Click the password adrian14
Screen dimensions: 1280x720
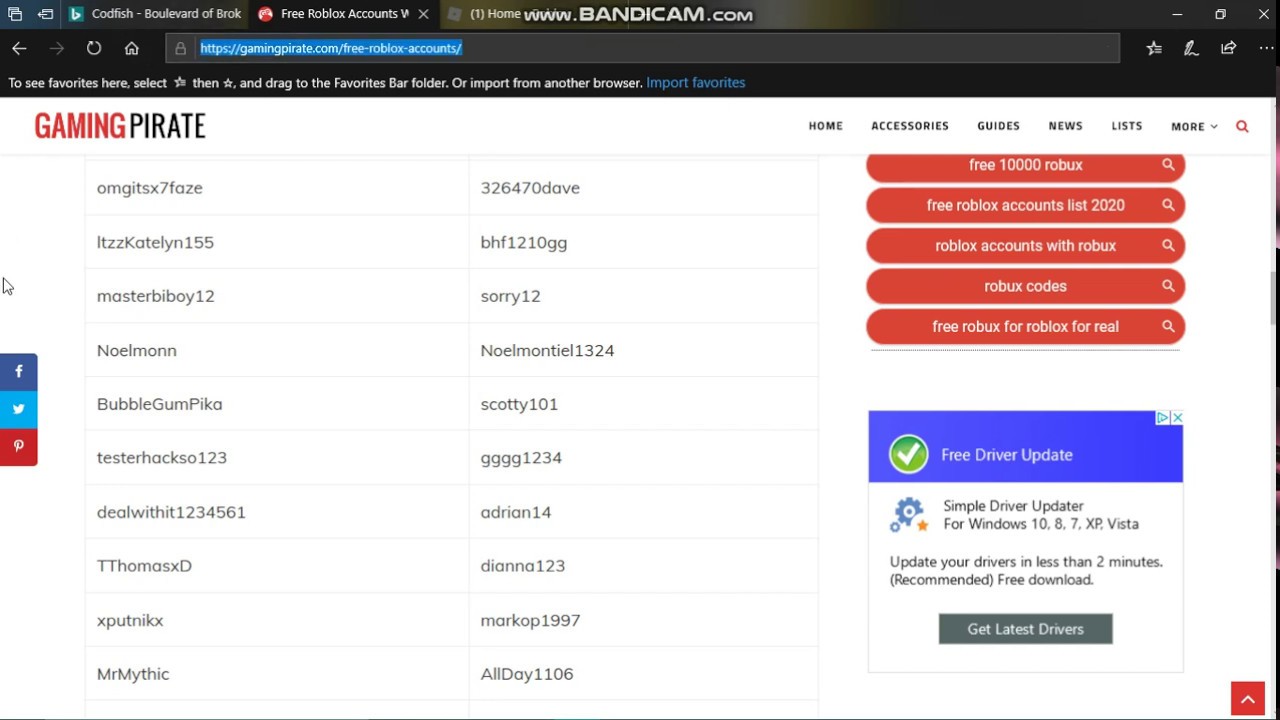(516, 512)
